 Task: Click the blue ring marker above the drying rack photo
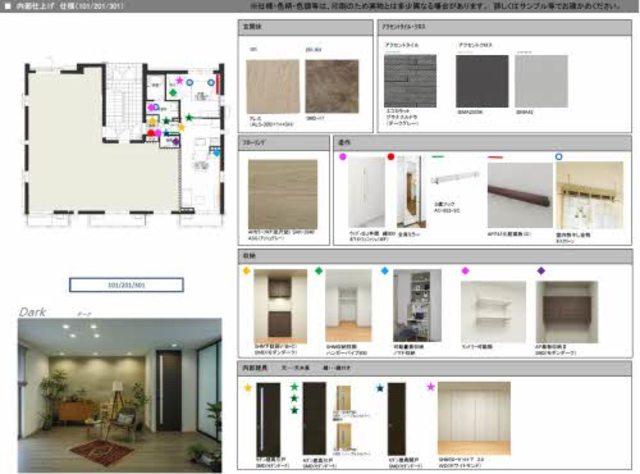tap(558, 157)
